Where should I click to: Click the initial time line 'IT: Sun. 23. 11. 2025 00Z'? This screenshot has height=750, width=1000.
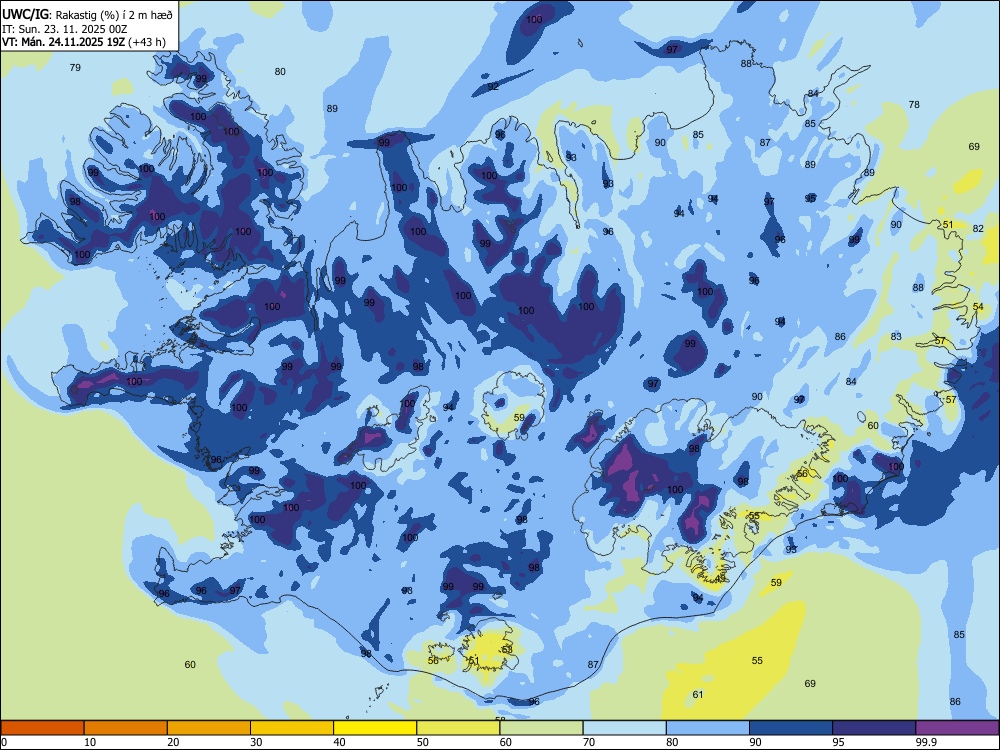tap(66, 29)
